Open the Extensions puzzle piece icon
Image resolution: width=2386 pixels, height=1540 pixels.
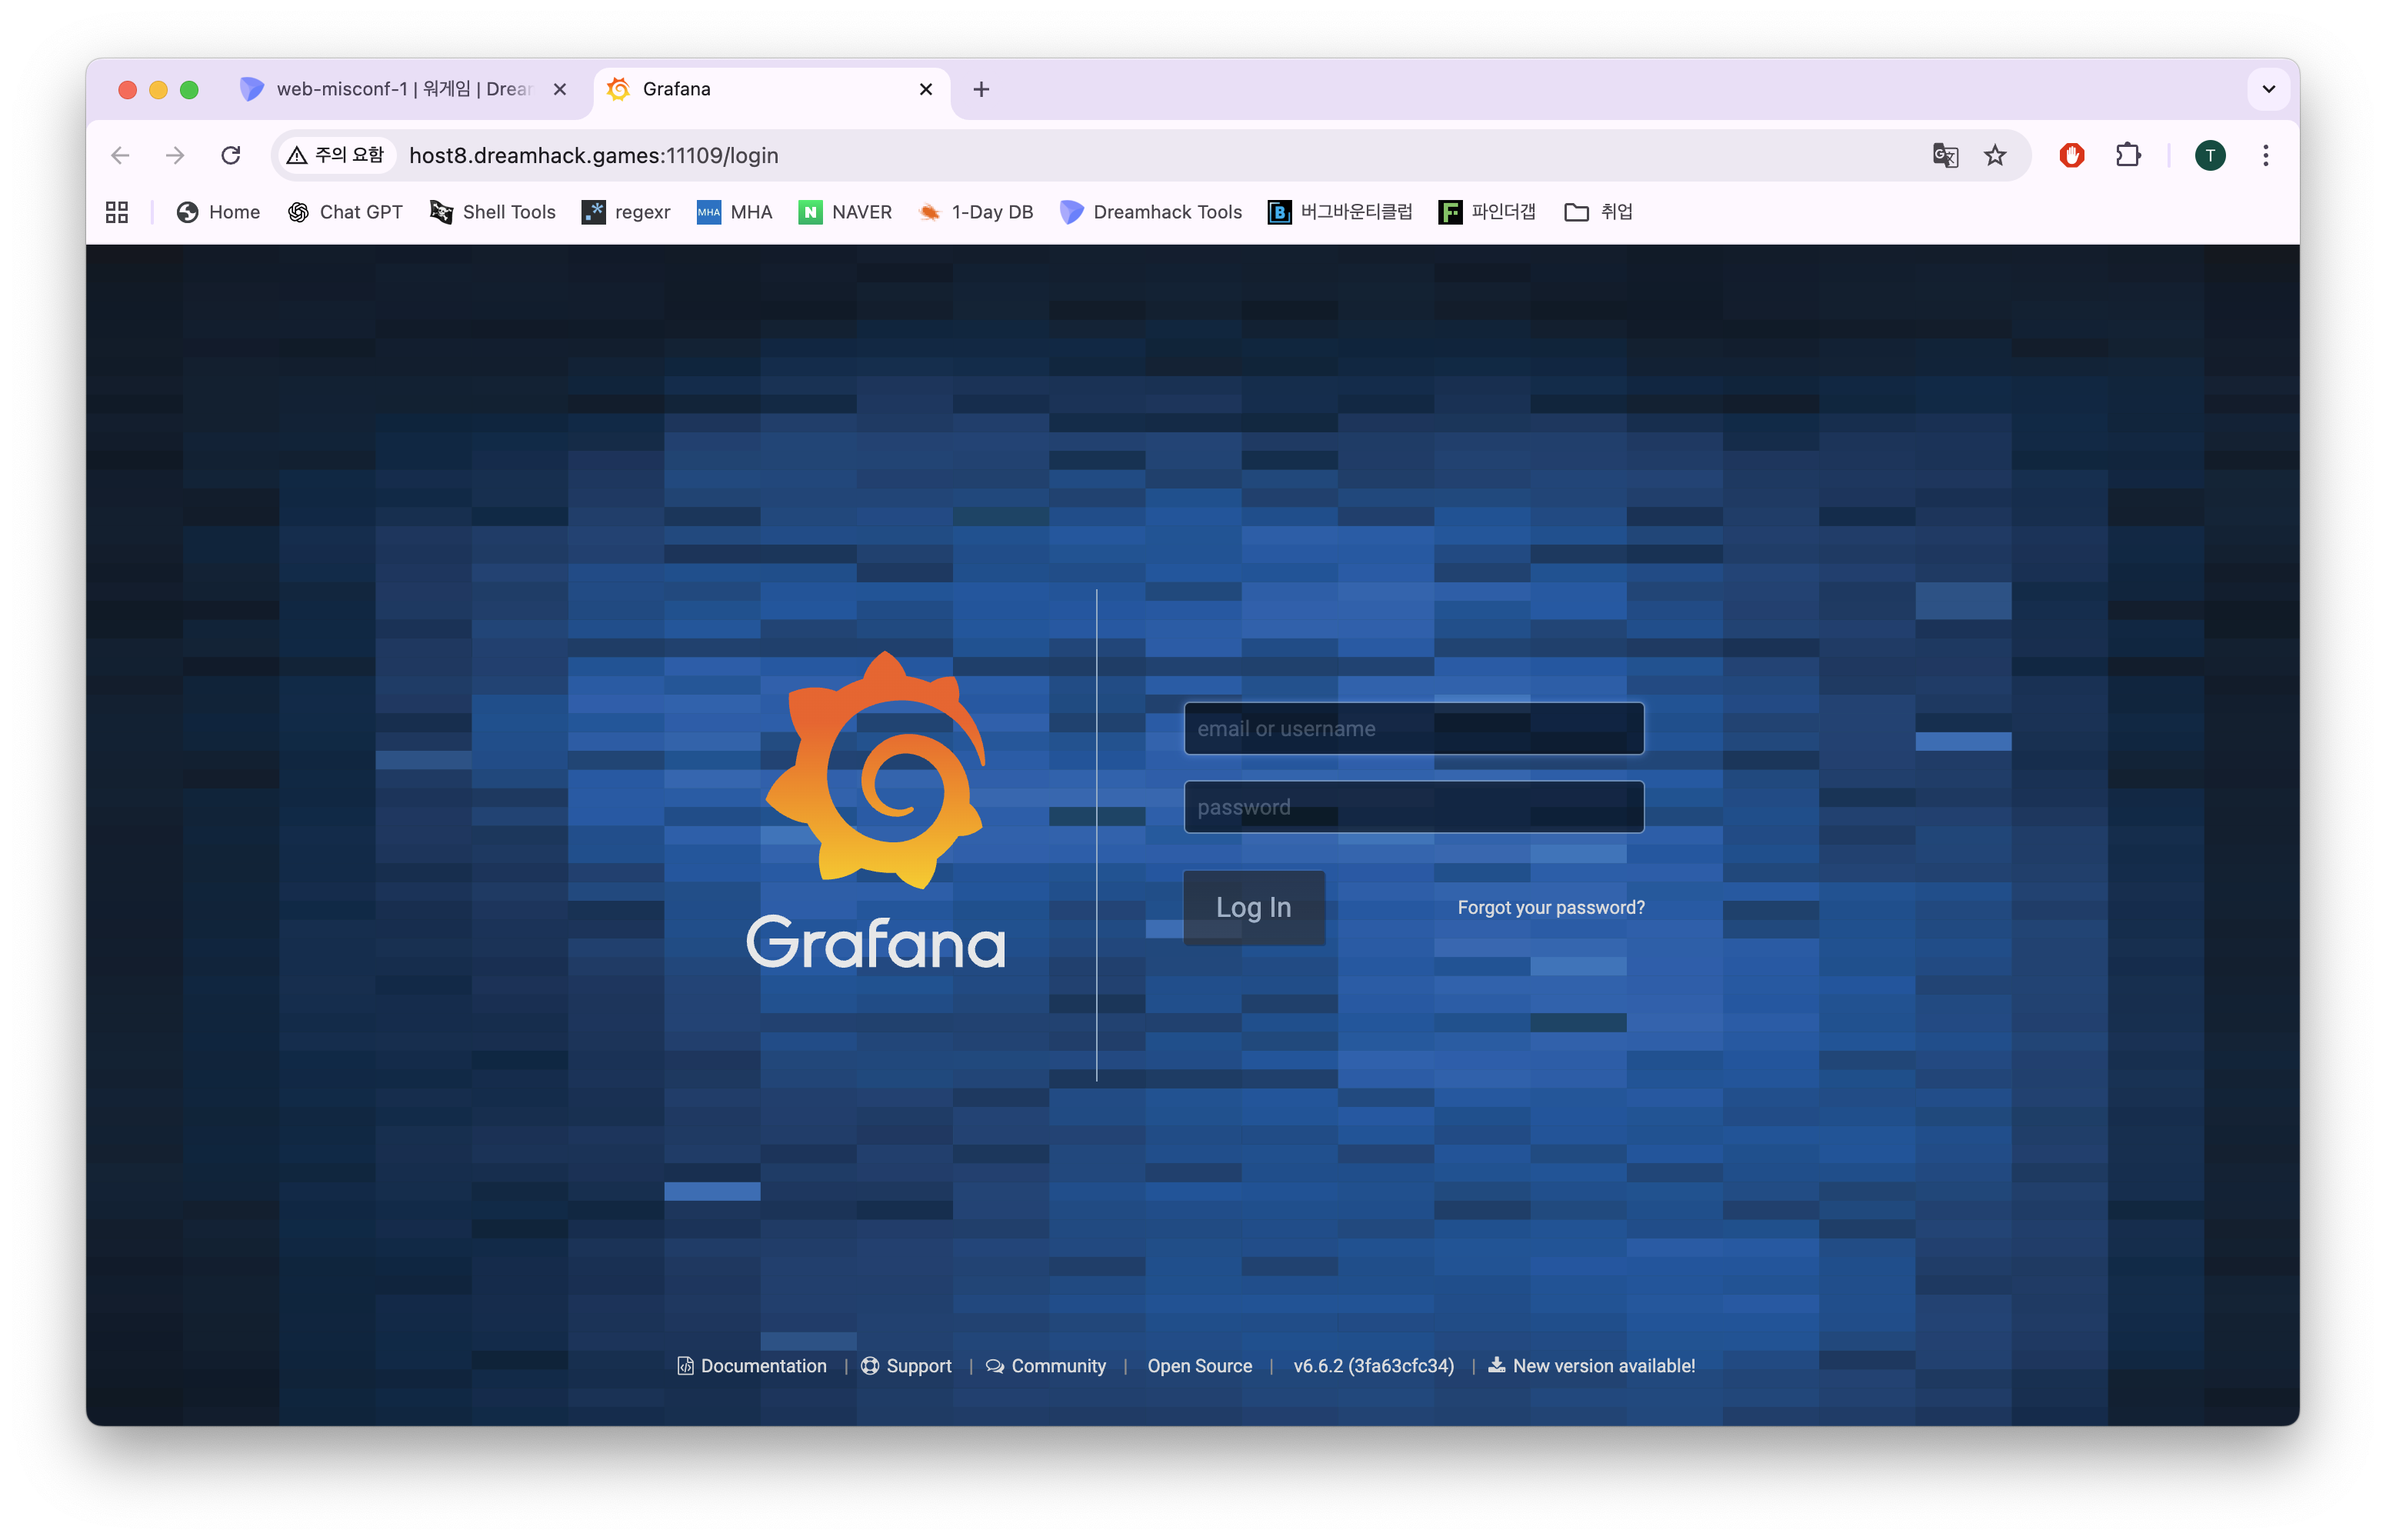pos(2128,155)
